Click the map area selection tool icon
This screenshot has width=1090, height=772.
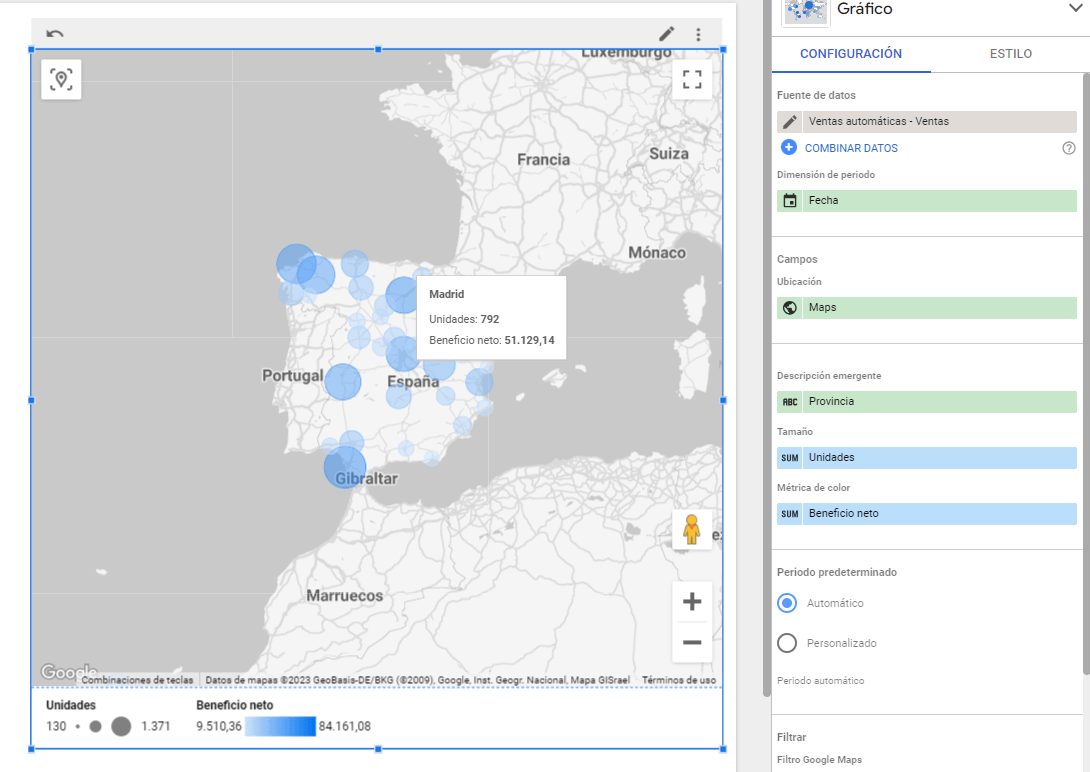pyautogui.click(x=62, y=80)
